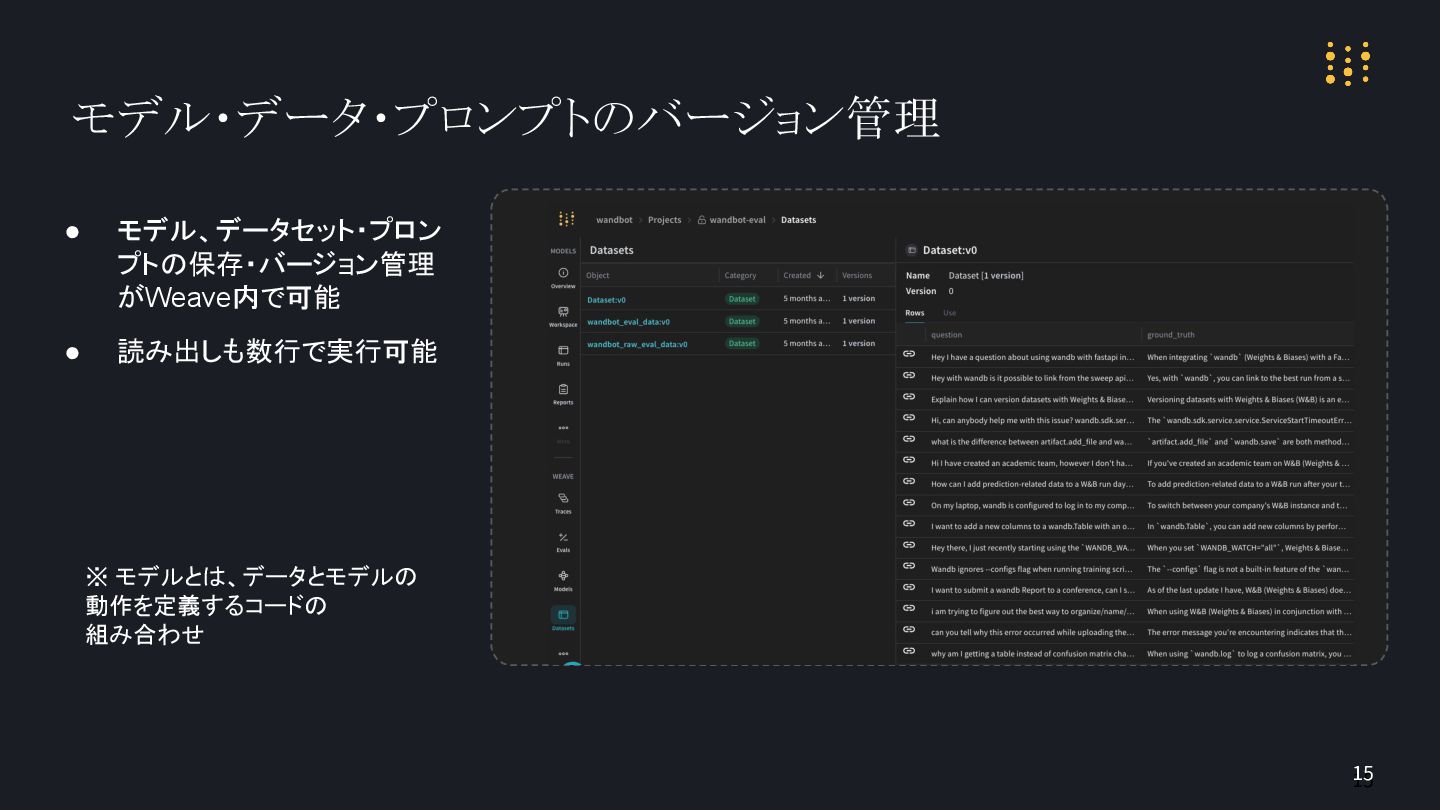The height and width of the screenshot is (810, 1440).
Task: Copy link for the uploading error question row
Action: [909, 629]
